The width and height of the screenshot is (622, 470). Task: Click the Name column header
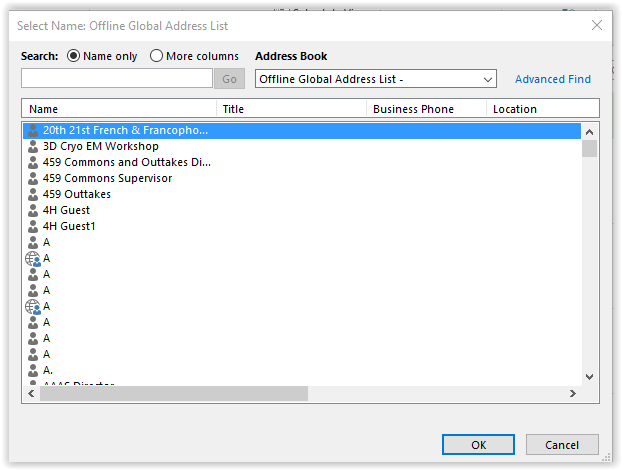coord(119,109)
